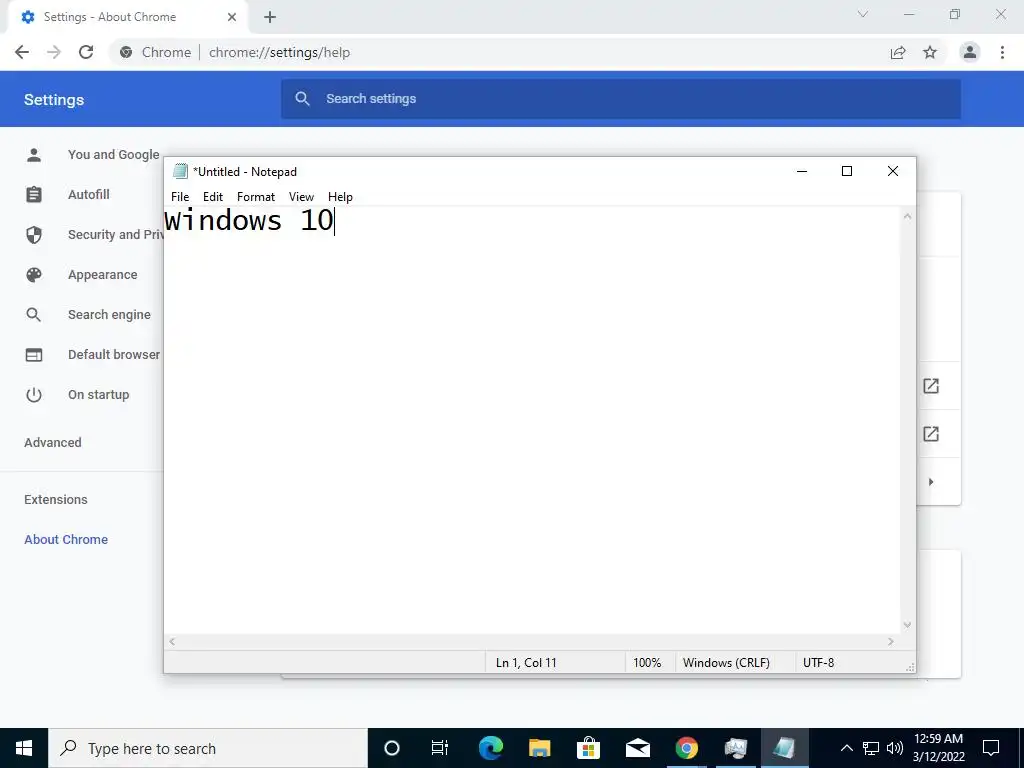Reload the Chrome page
The width and height of the screenshot is (1024, 768).
(86, 52)
